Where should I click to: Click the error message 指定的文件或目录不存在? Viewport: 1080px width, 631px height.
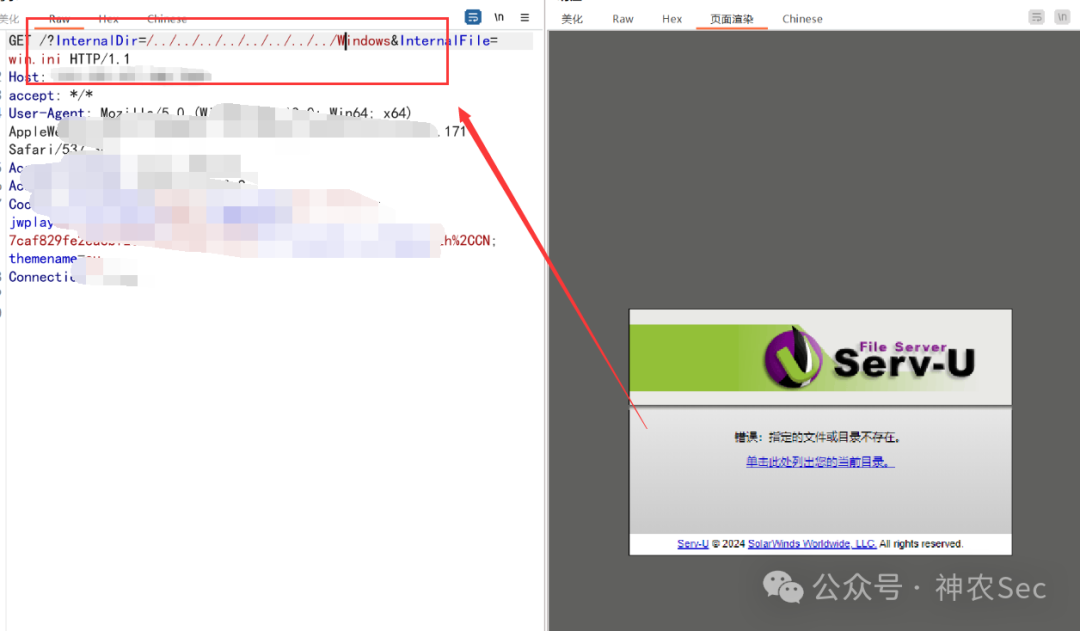pyautogui.click(x=818, y=437)
